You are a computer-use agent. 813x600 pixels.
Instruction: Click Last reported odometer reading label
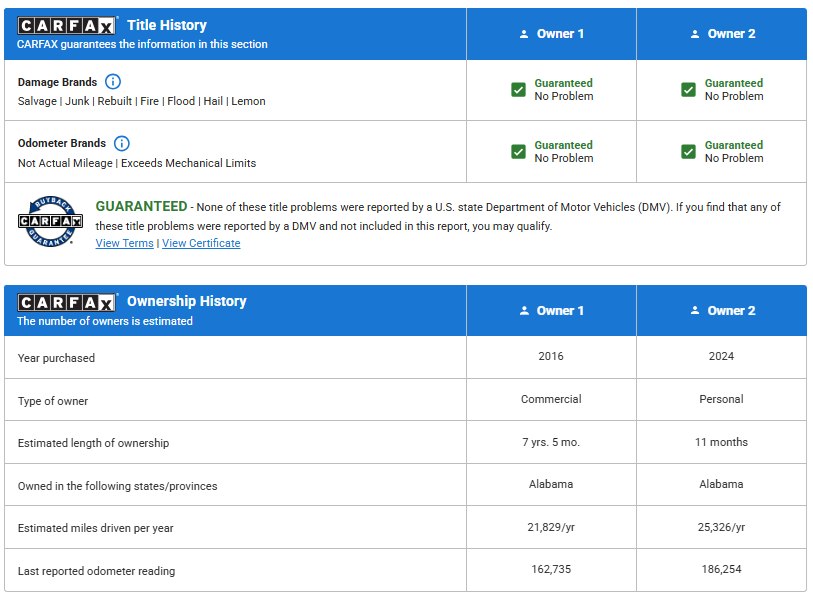coord(96,571)
